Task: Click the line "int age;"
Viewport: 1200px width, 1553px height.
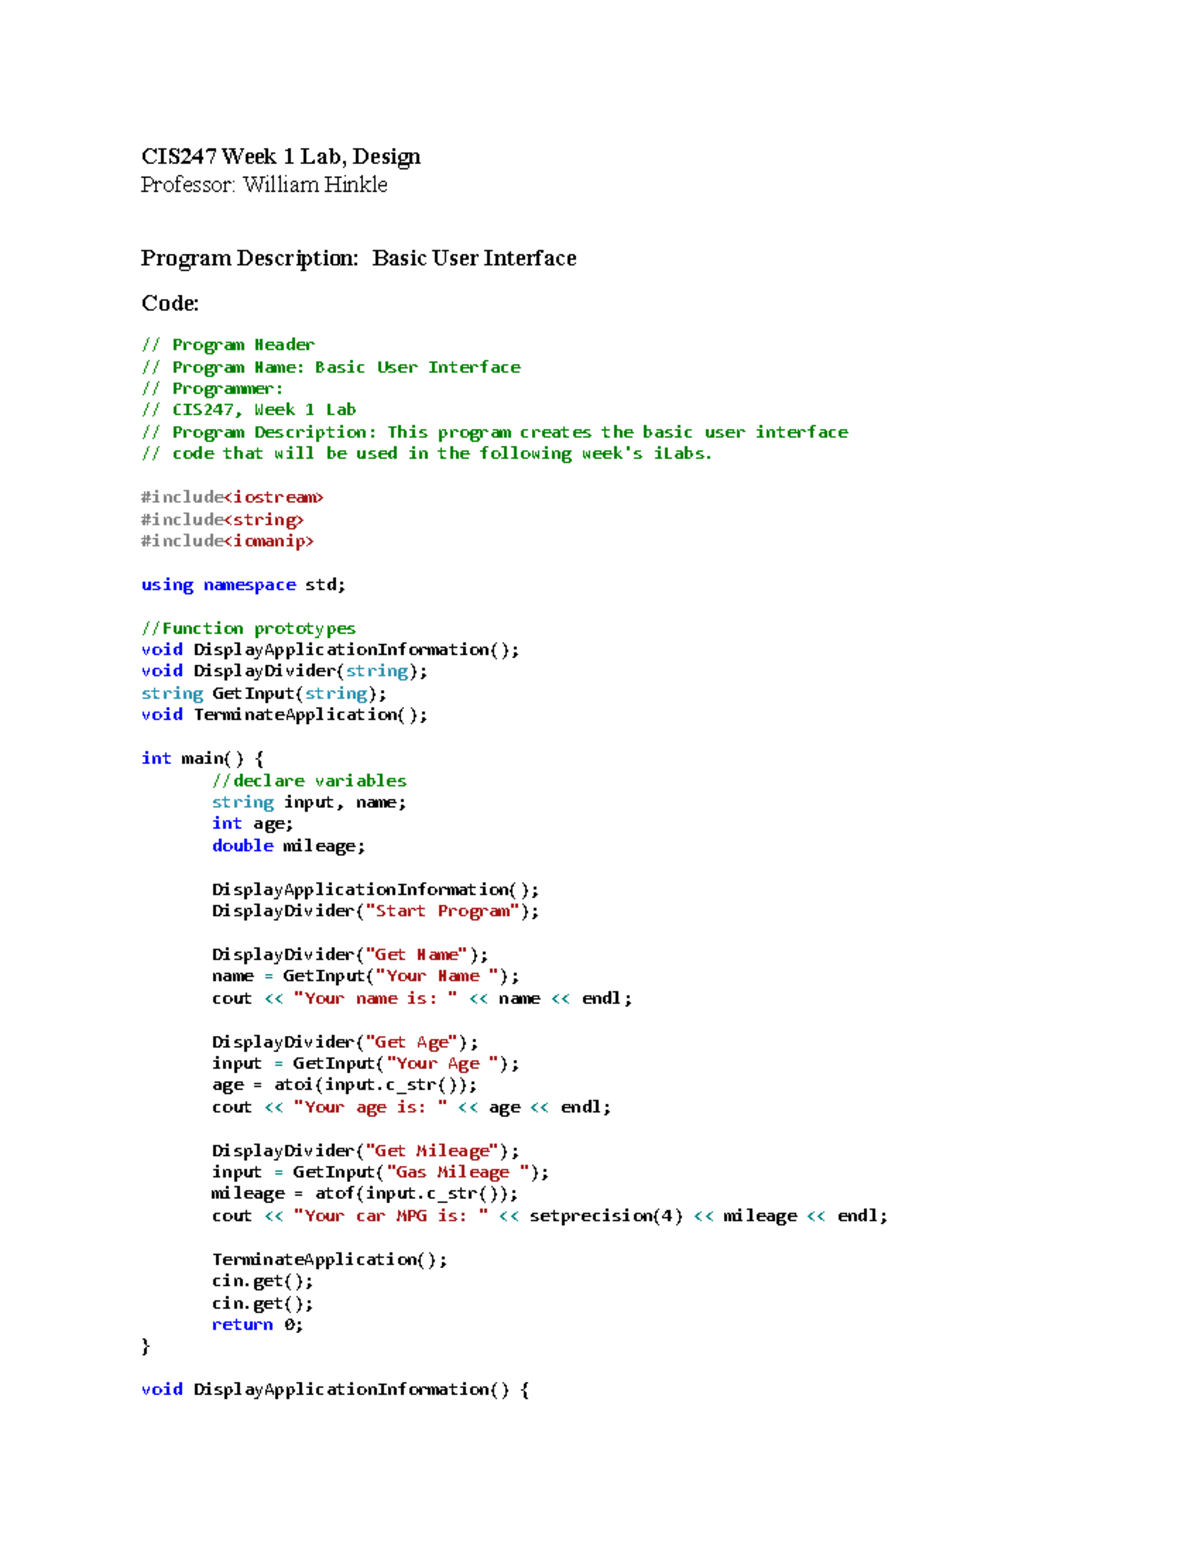Action: tap(253, 824)
